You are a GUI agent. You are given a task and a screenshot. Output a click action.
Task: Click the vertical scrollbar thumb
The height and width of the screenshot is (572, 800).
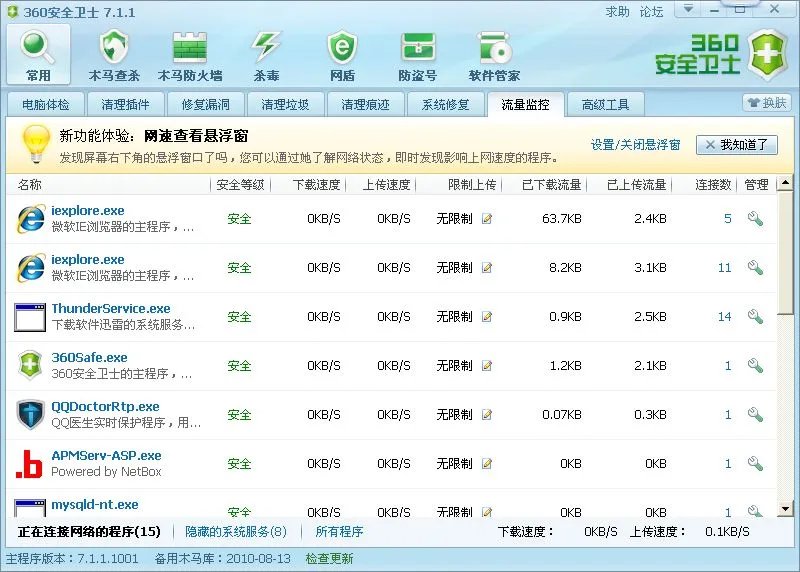[785, 253]
